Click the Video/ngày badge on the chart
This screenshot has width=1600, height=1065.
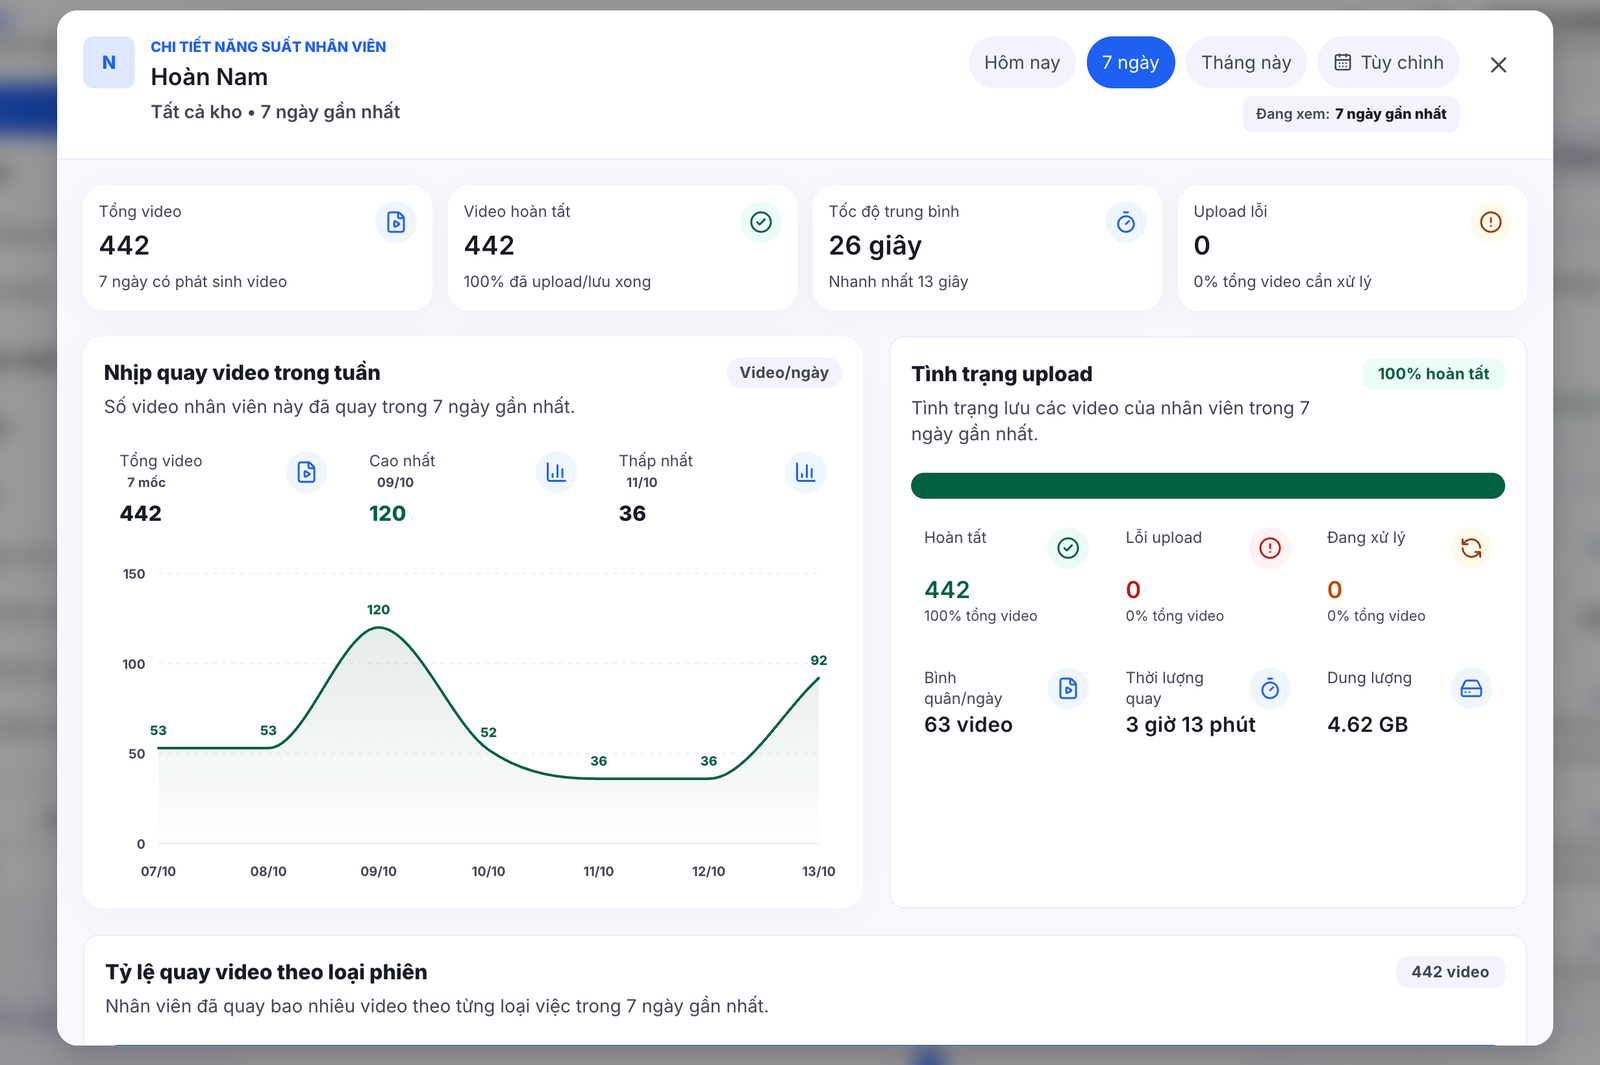pos(784,373)
